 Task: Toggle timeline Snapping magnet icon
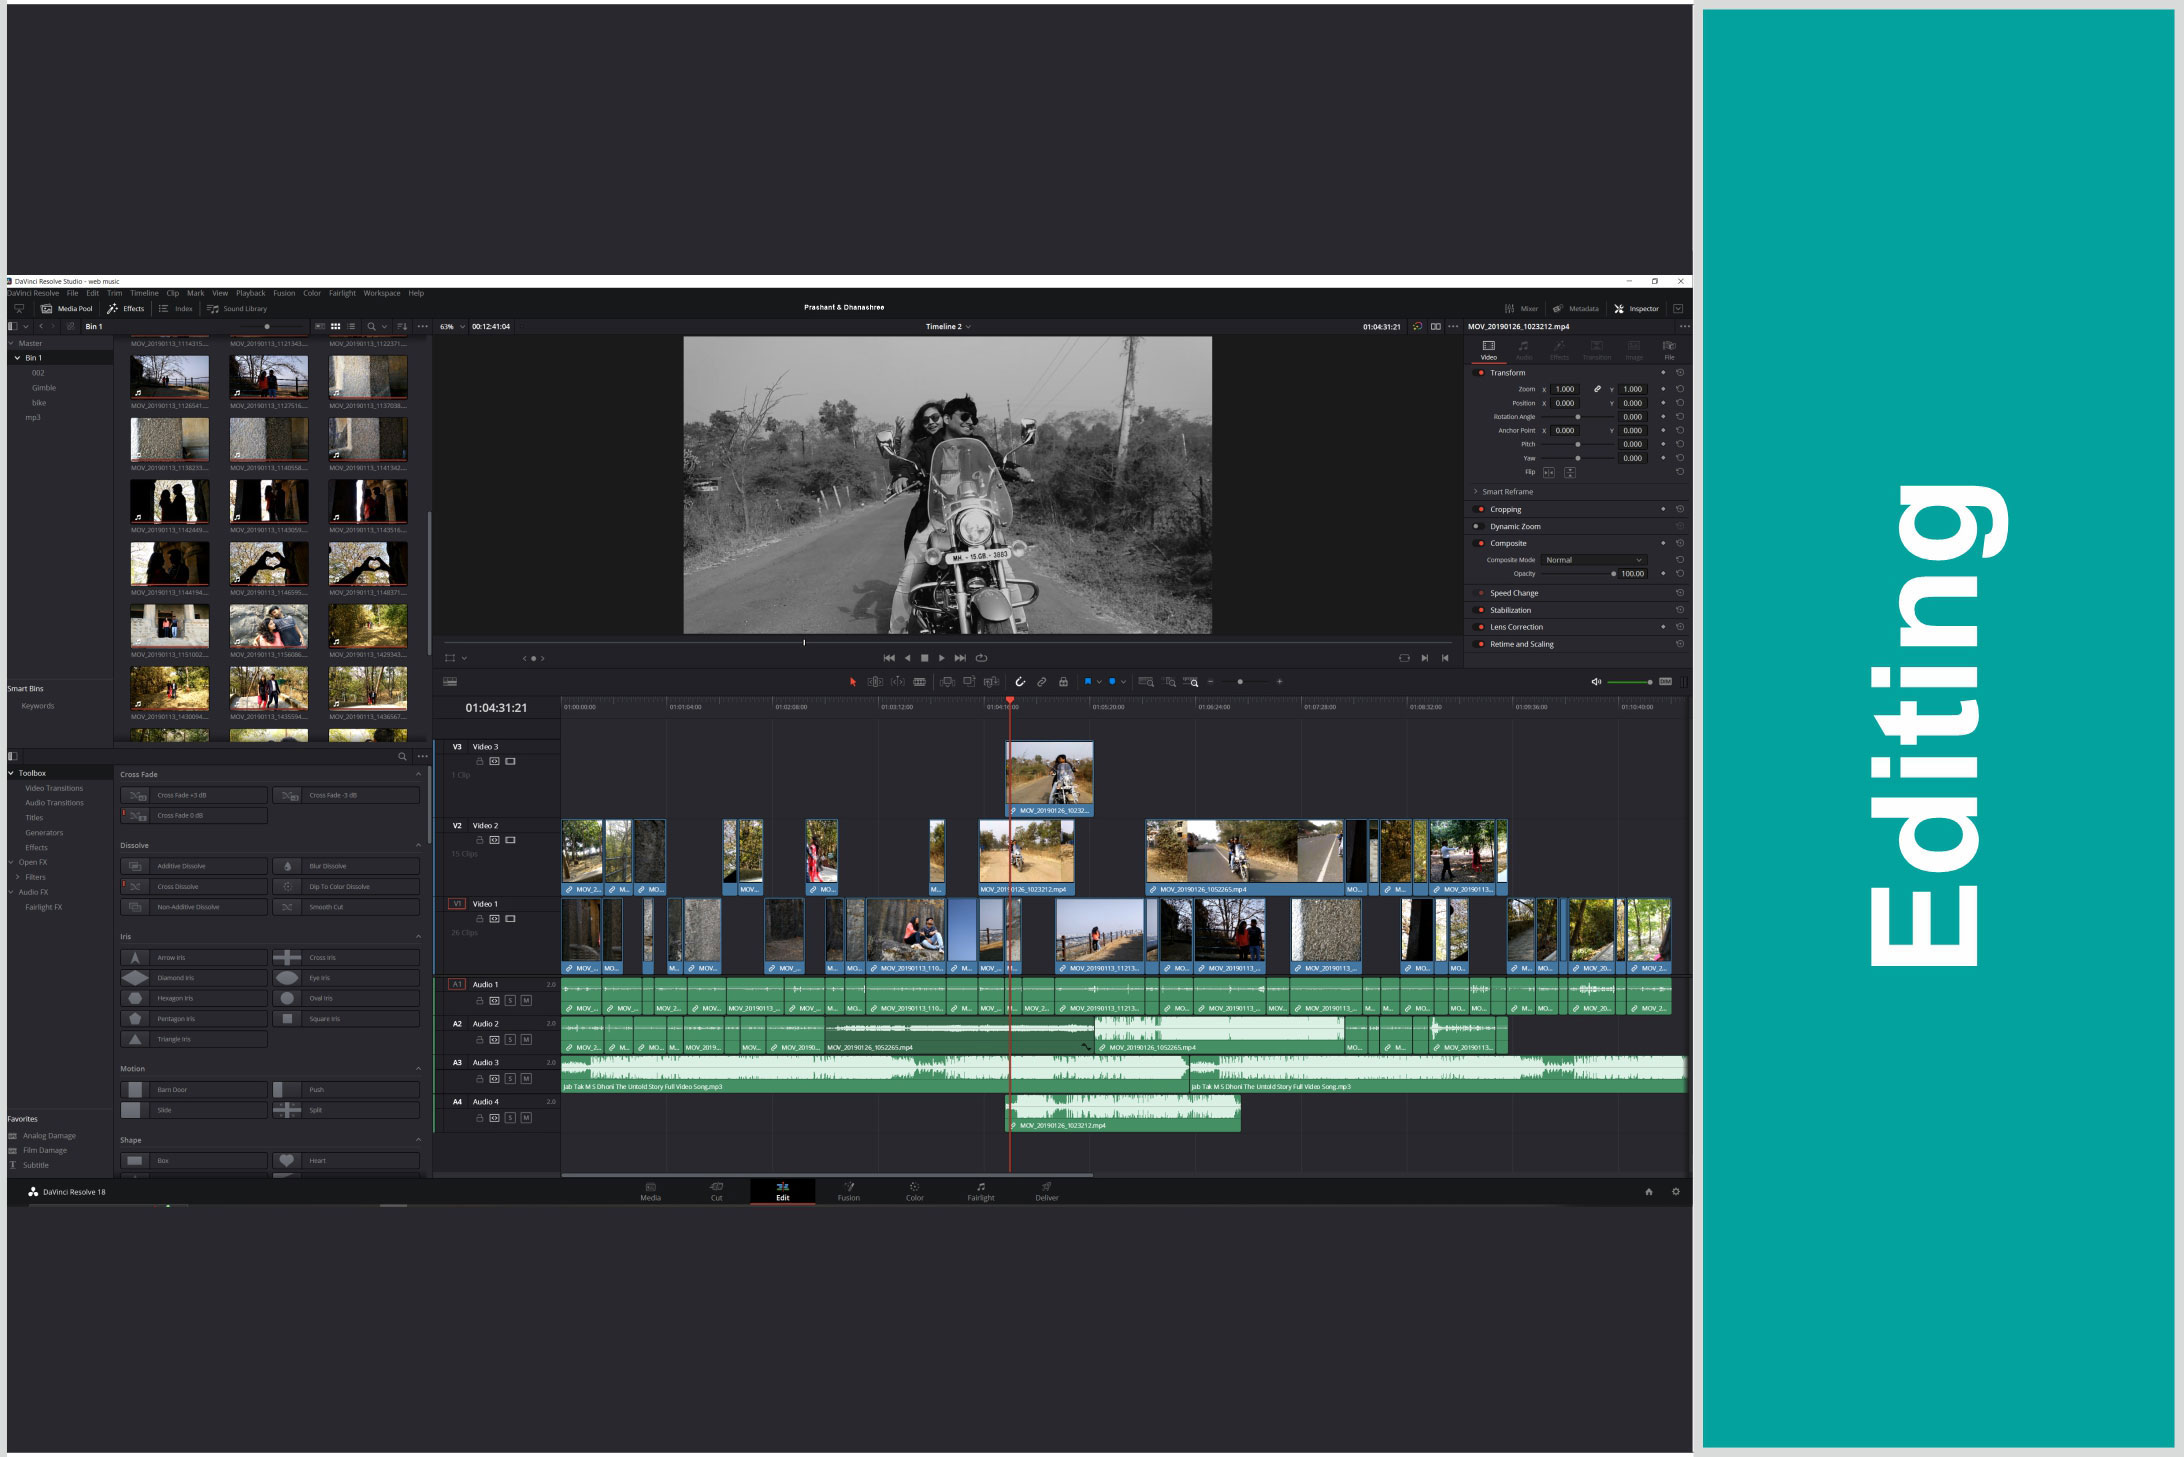coord(1020,682)
